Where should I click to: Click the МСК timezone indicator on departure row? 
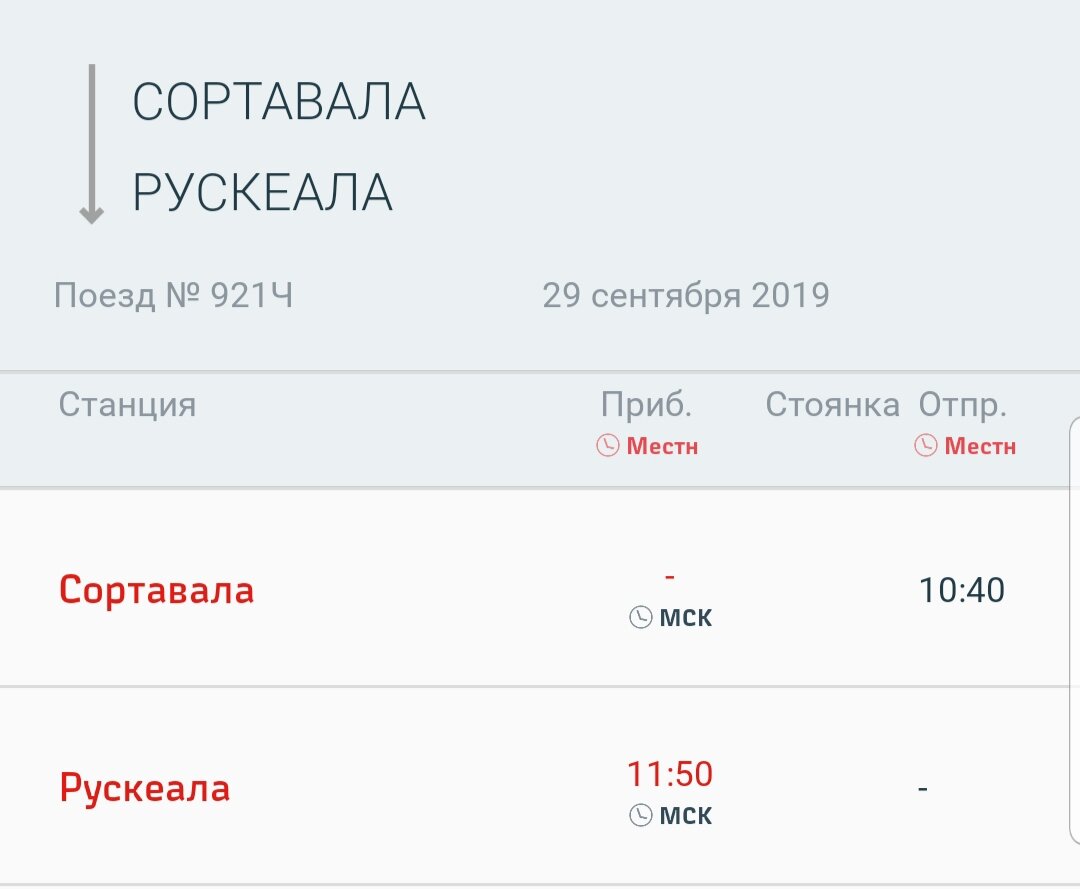coord(686,617)
